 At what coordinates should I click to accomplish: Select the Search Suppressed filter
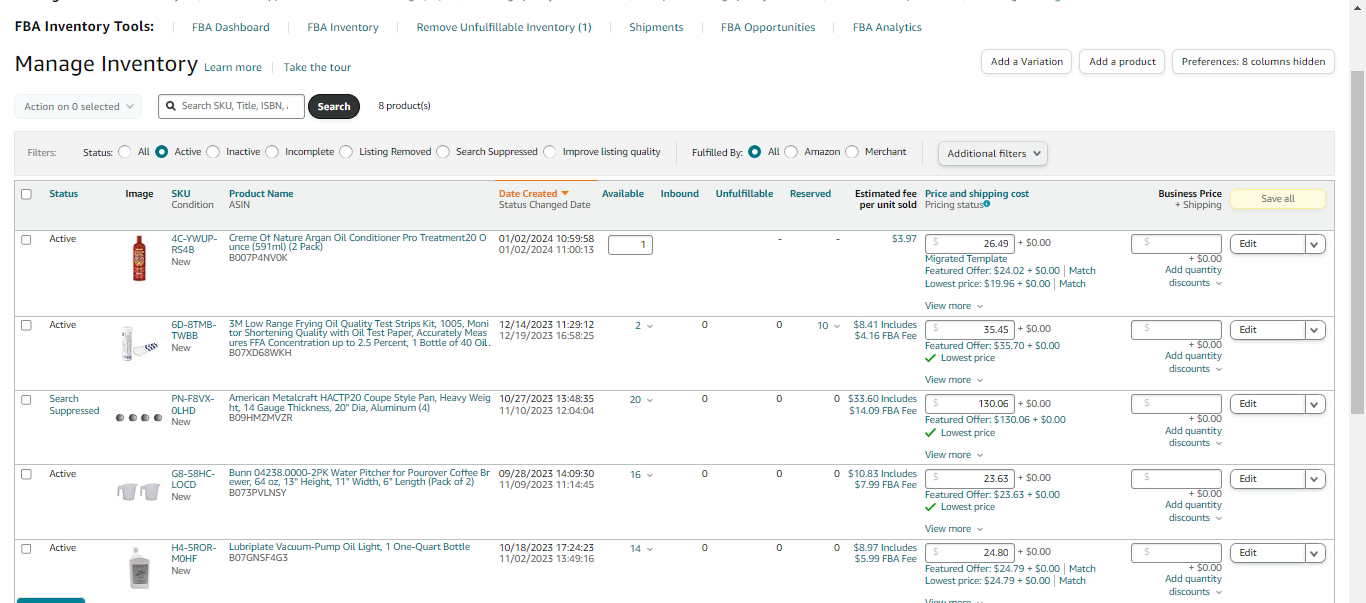[443, 152]
